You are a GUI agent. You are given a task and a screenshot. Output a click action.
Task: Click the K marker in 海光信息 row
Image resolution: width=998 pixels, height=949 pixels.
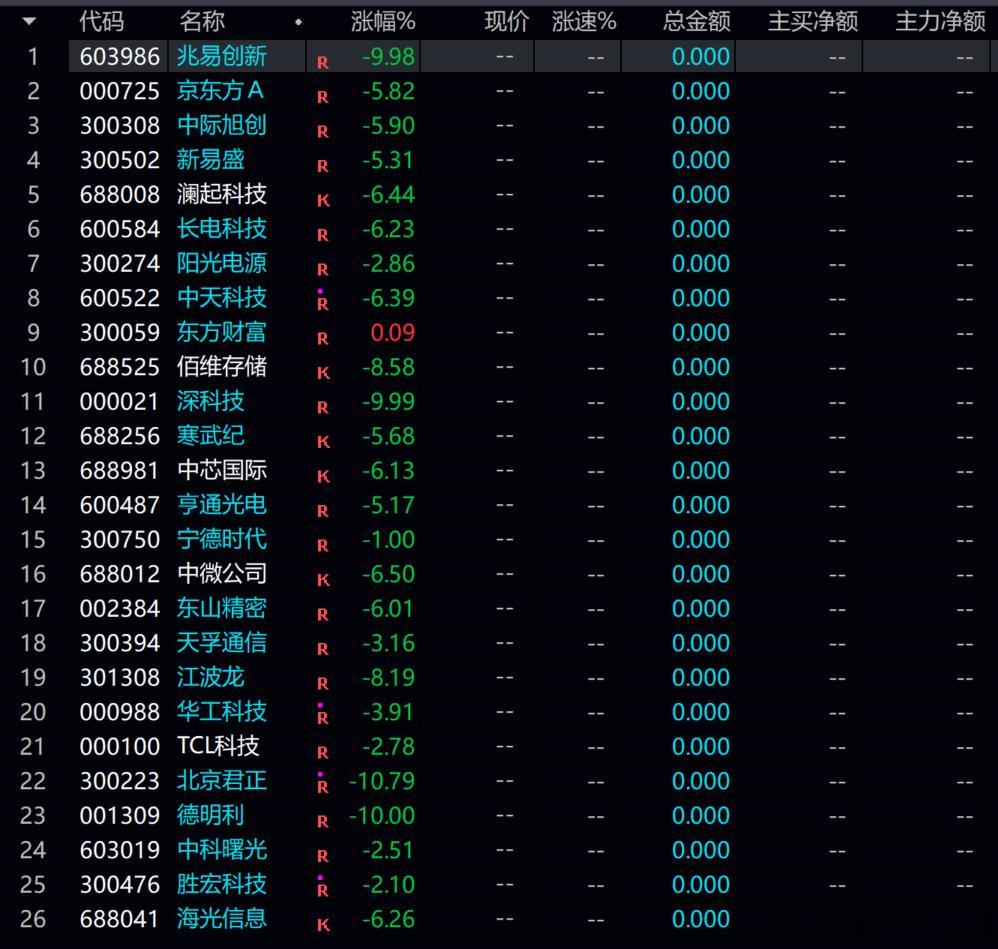click(323, 925)
